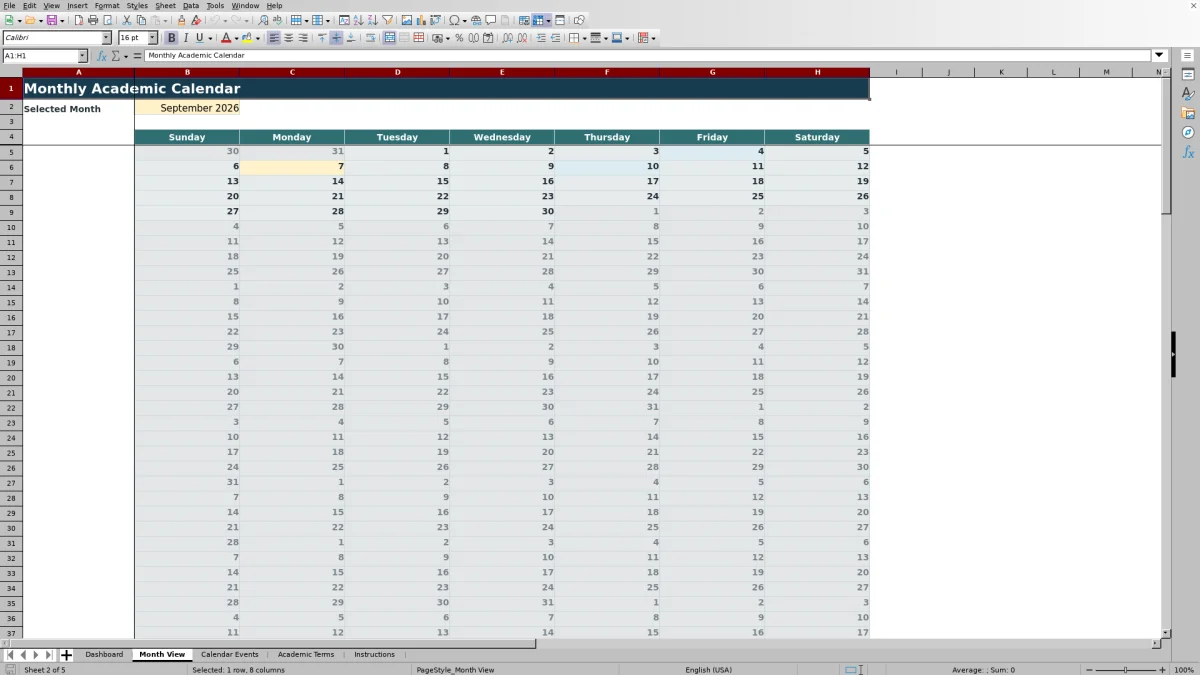Open the sidebar Gallery icon
Screen dimensions: 1200x675
pos(1188,113)
